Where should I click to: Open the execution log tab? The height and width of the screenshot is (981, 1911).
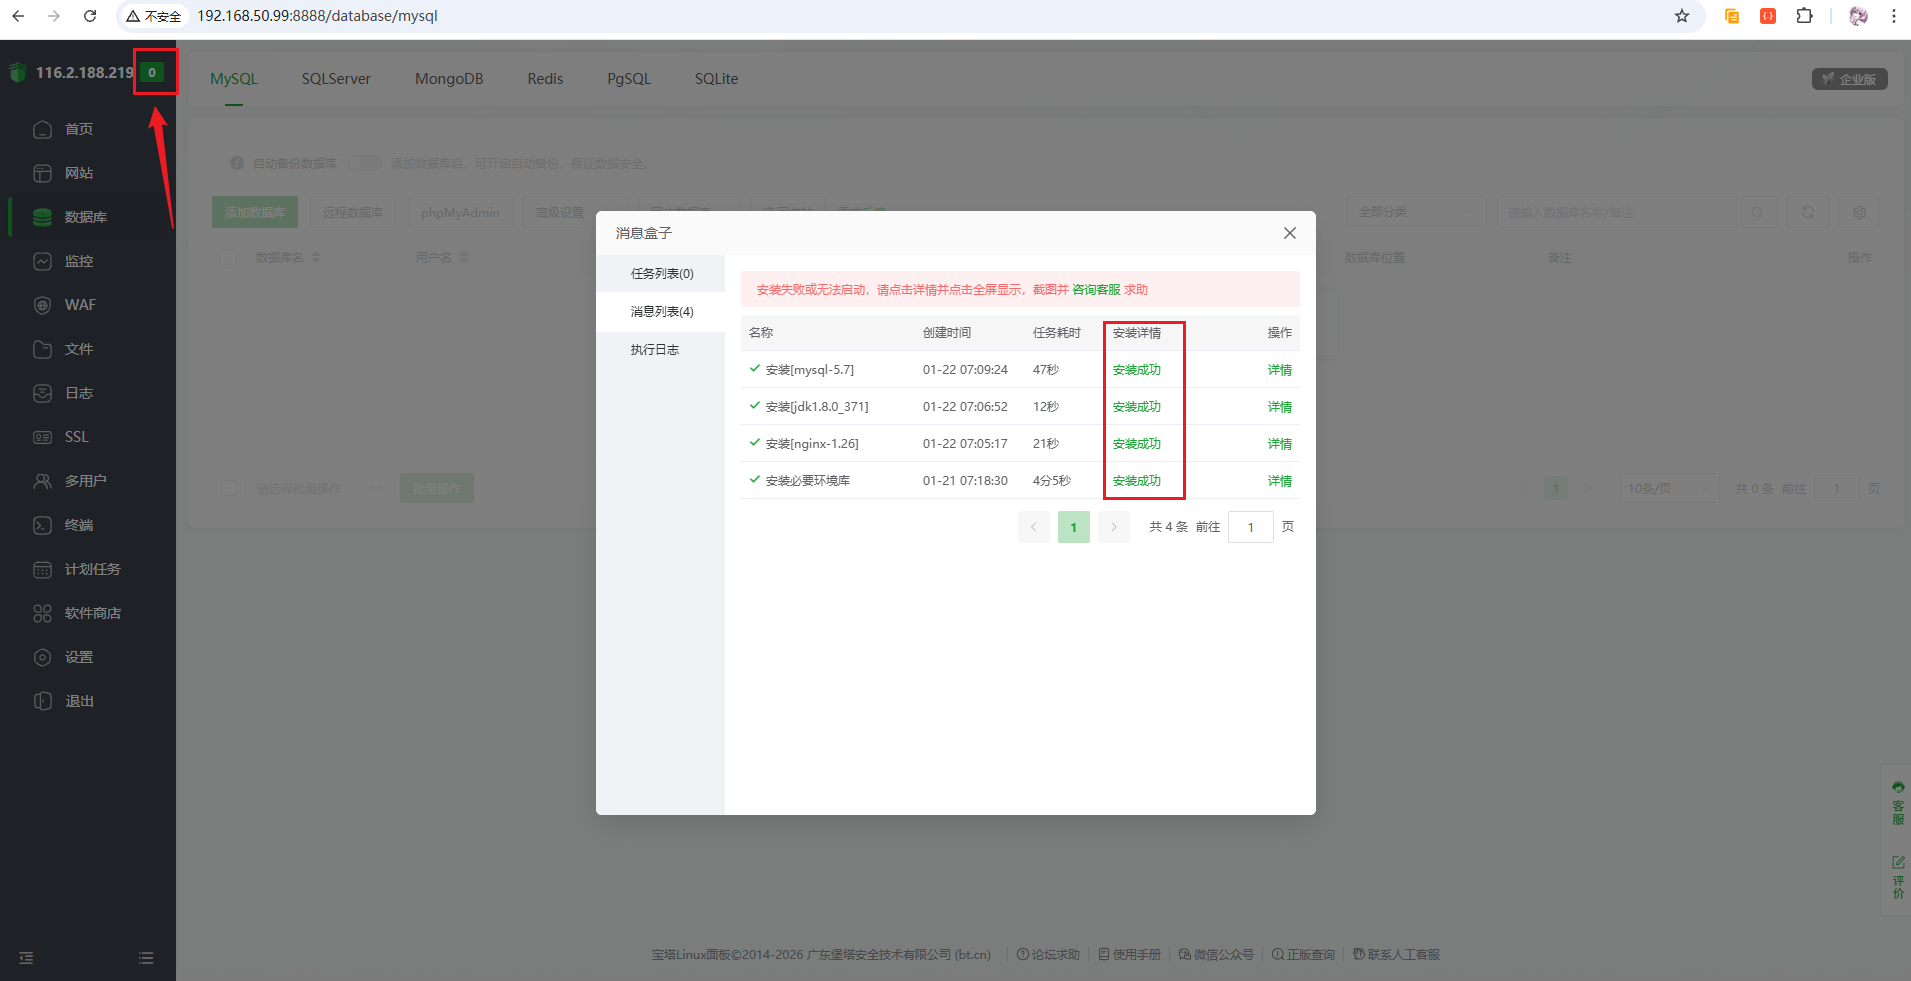(x=654, y=349)
